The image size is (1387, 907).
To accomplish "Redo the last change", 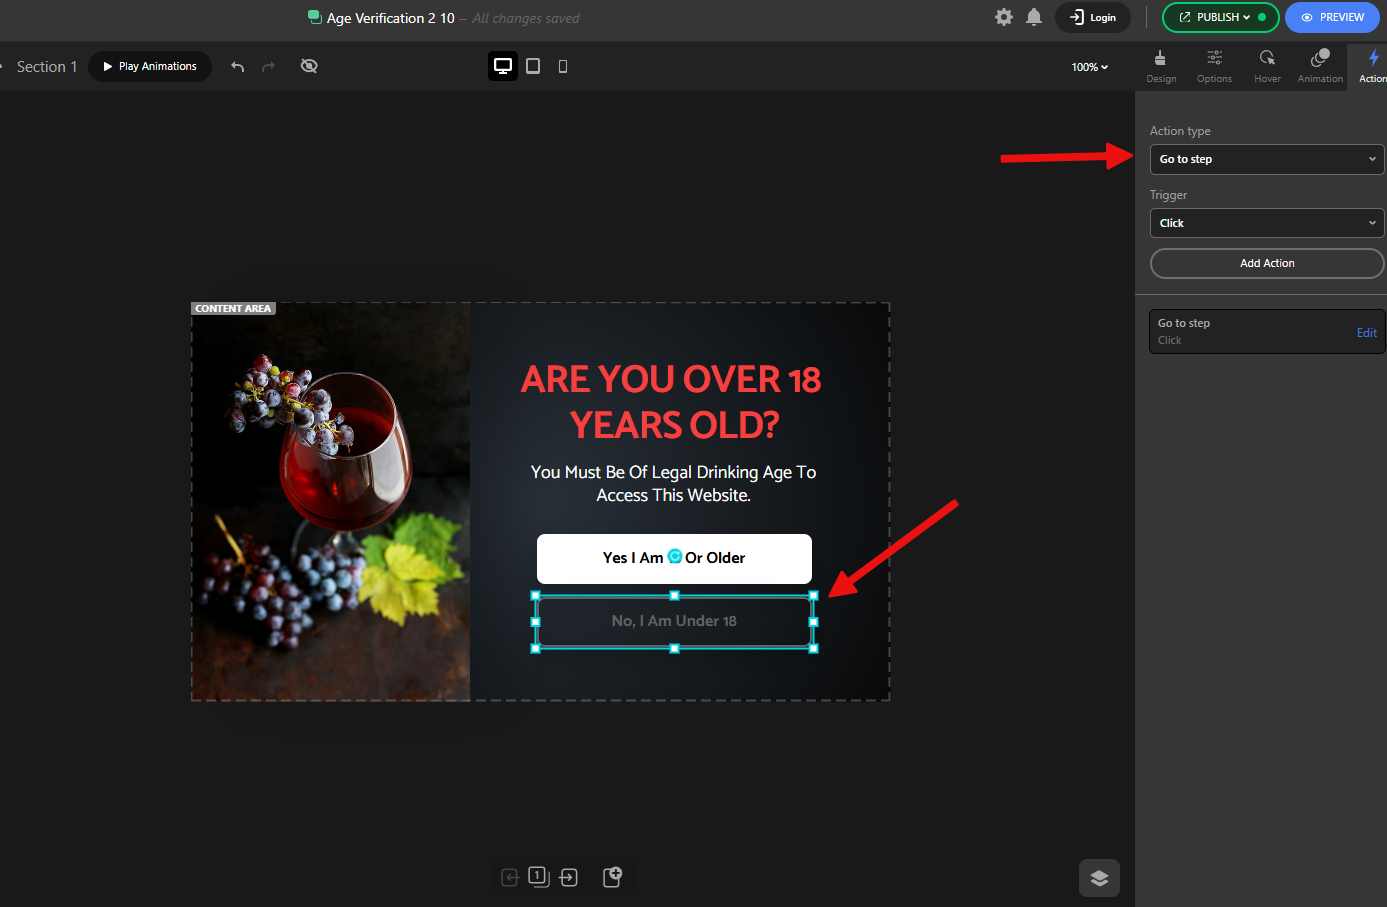I will coord(268,66).
